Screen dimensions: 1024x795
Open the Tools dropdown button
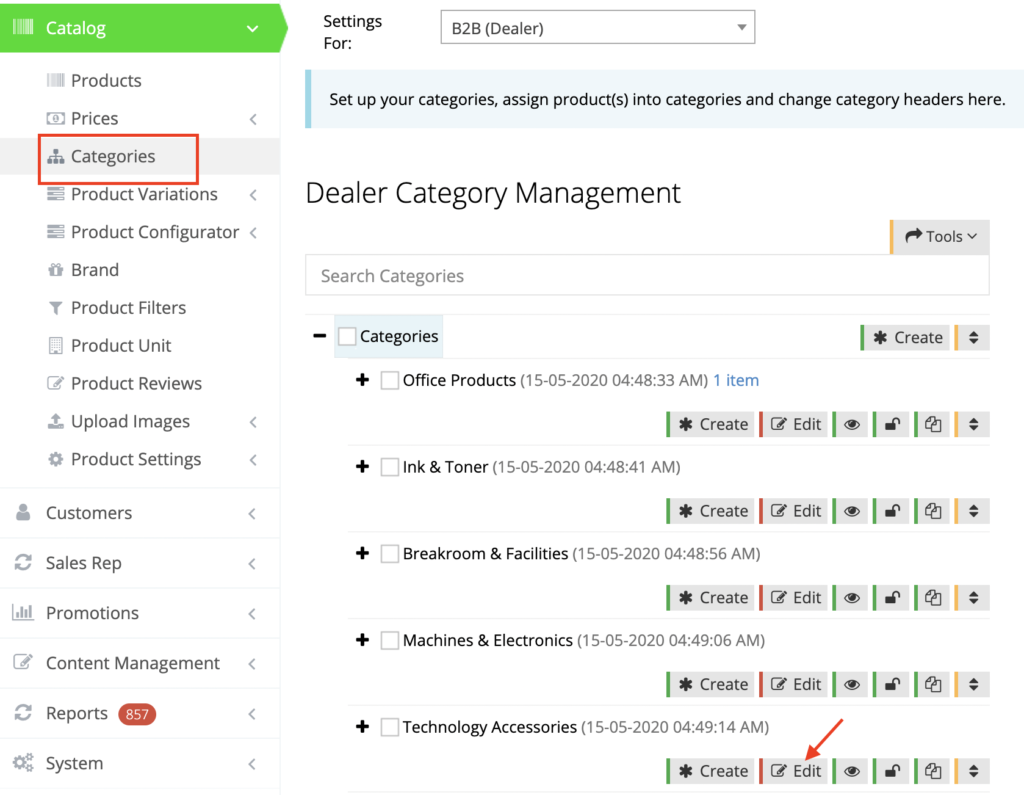[x=940, y=236]
